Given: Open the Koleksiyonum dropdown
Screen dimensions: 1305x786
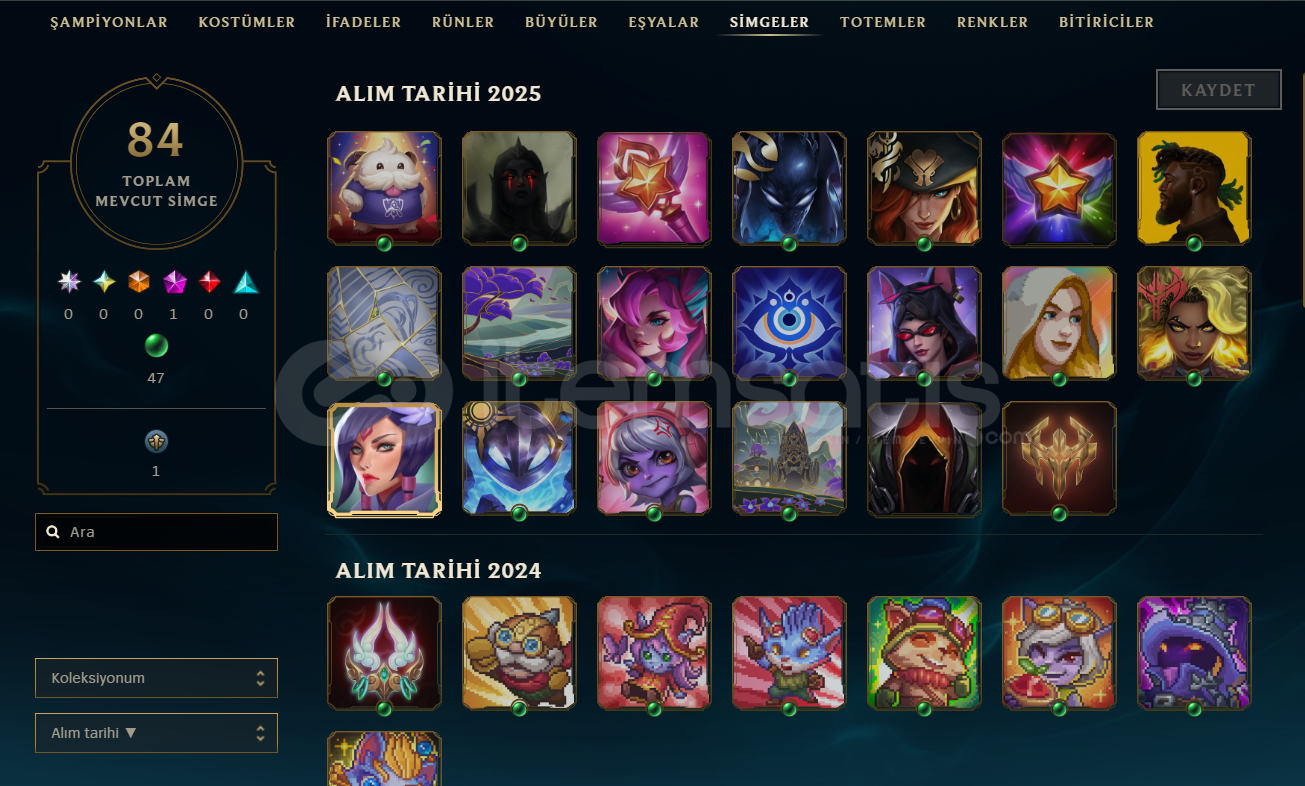Looking at the screenshot, I should 156,678.
